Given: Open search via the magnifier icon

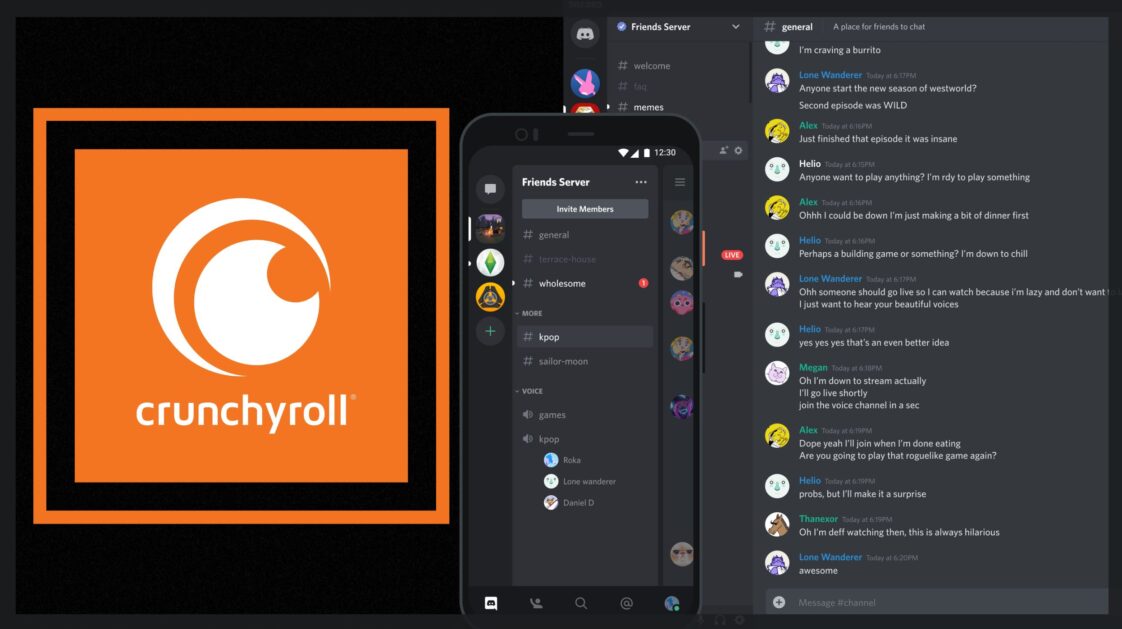Looking at the screenshot, I should click(580, 602).
